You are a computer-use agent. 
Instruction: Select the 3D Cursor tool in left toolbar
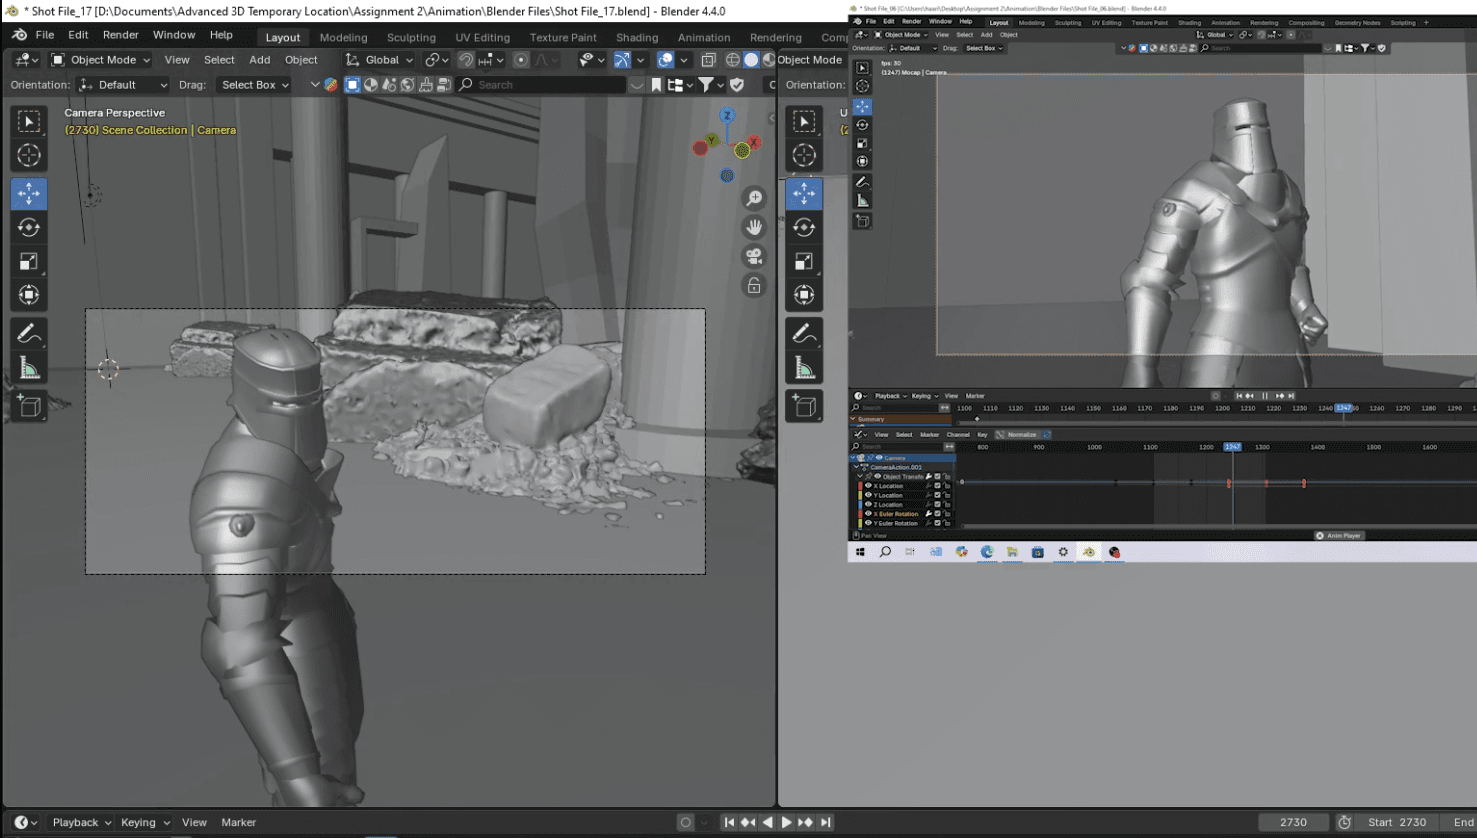coord(29,155)
